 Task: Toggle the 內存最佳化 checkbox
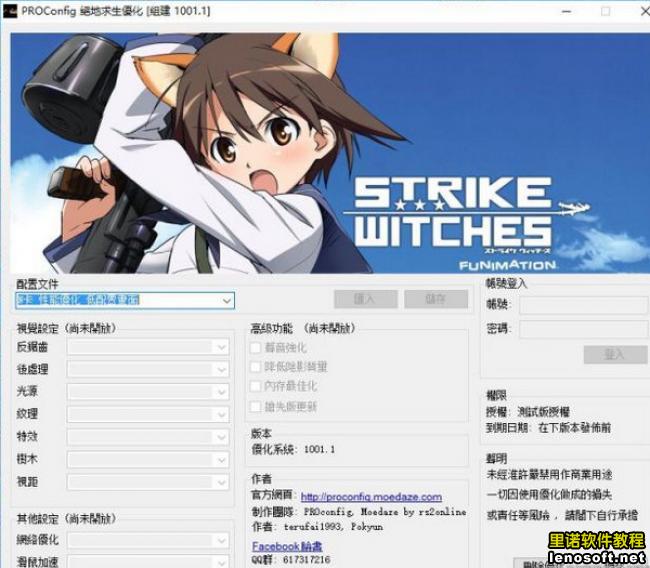255,386
